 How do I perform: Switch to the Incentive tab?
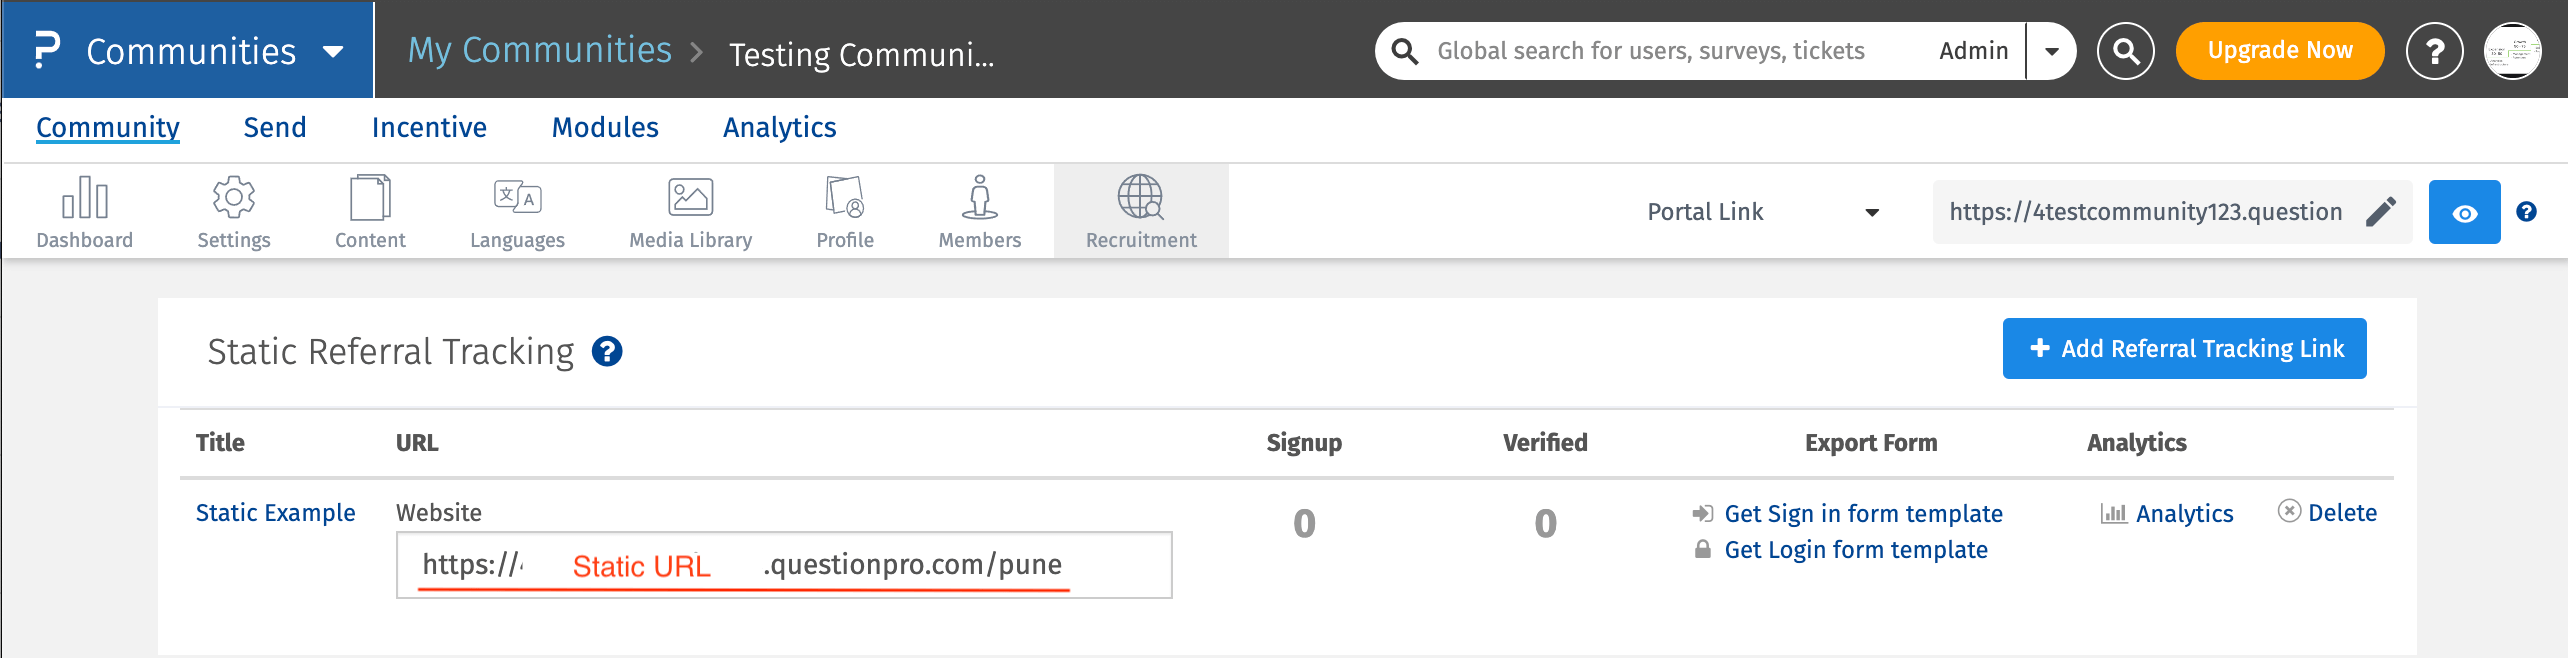click(x=429, y=128)
